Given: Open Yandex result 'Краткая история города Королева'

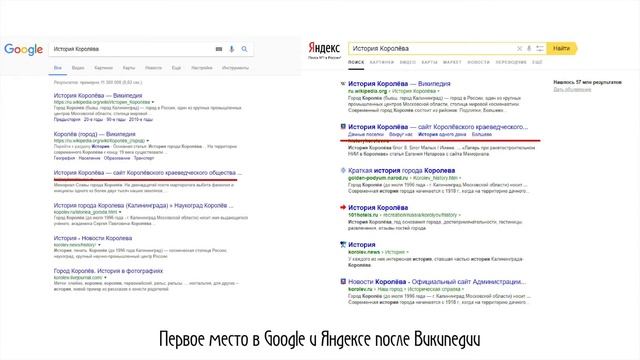Looking at the screenshot, I should pos(402,170).
